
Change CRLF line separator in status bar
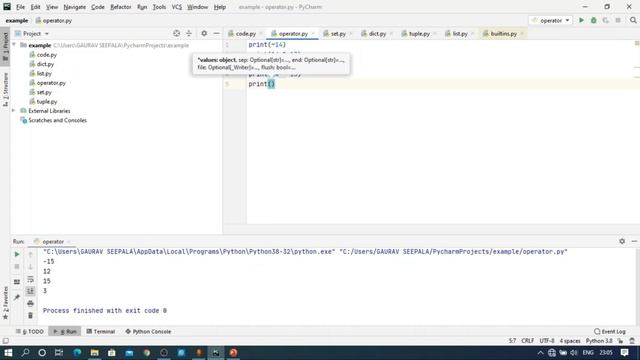pyautogui.click(x=527, y=341)
